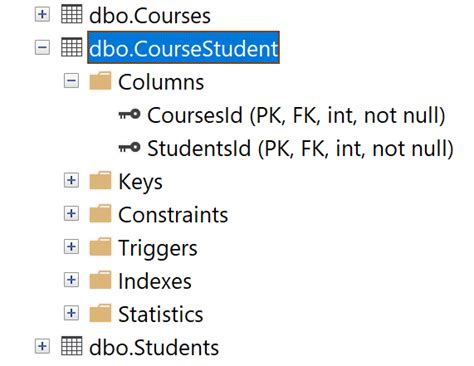Expand the dbo.Courses table node
This screenshot has width=474, height=366.
coord(42,14)
